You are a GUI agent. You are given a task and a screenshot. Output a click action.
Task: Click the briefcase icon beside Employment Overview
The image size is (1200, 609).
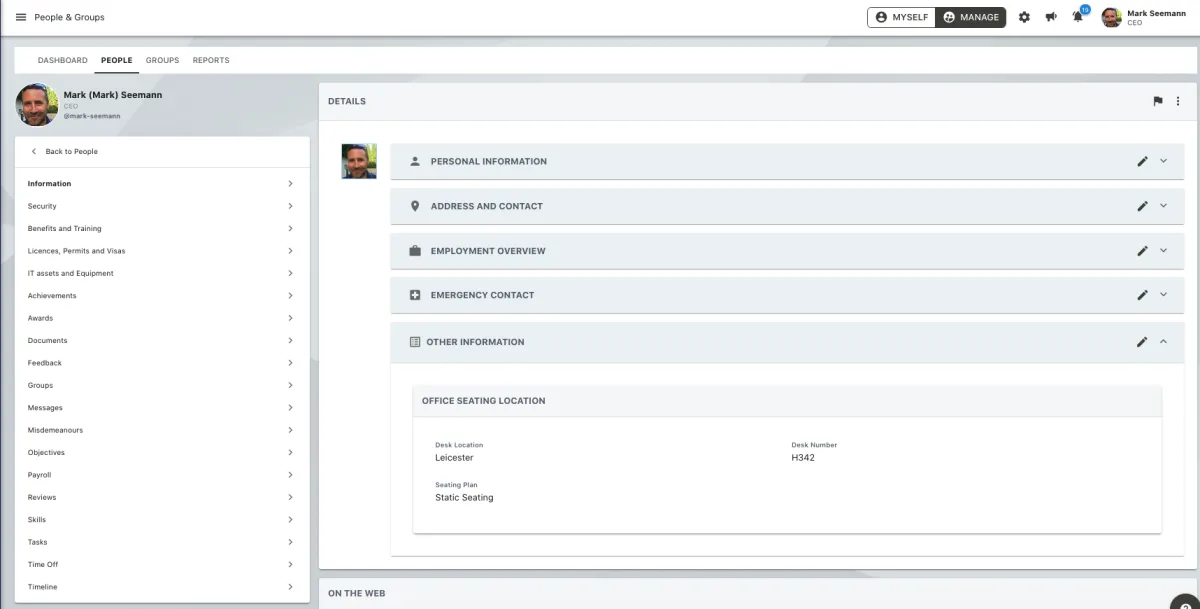click(x=415, y=251)
